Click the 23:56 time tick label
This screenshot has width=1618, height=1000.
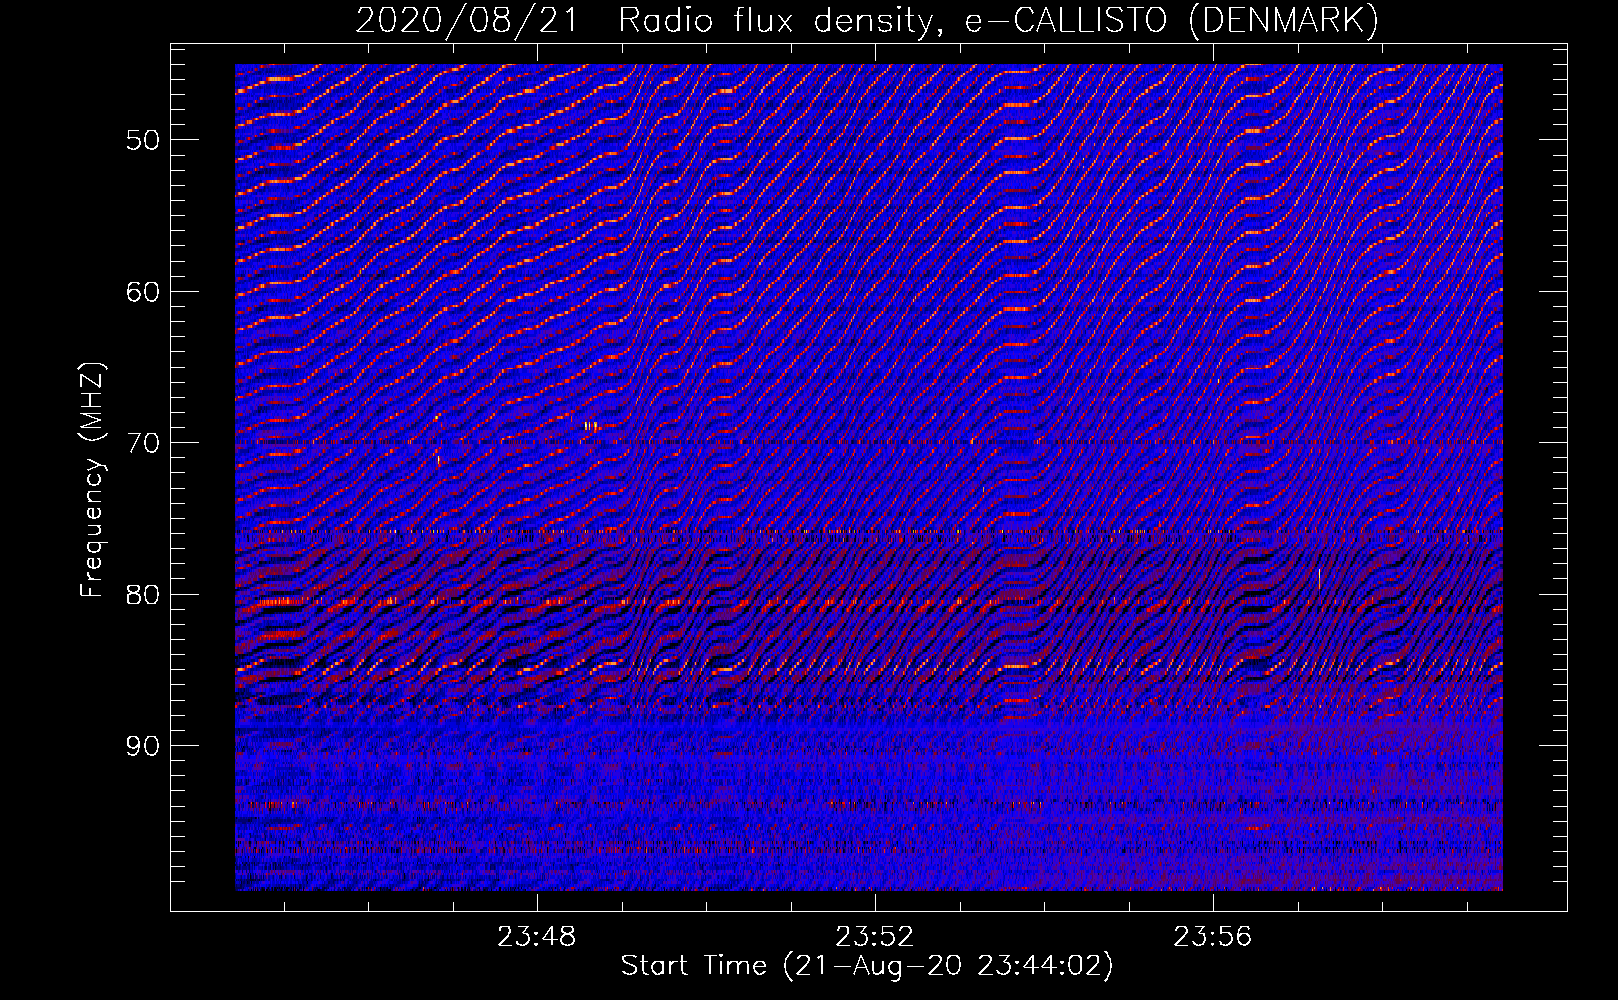(1213, 937)
